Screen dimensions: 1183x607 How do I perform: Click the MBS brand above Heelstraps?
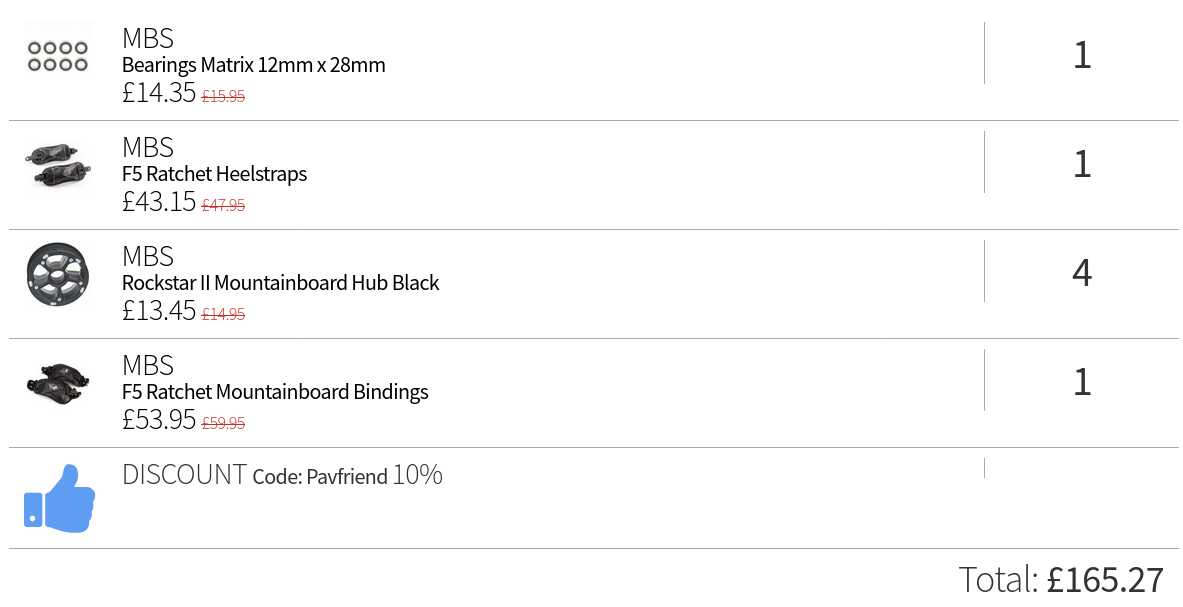click(x=148, y=147)
